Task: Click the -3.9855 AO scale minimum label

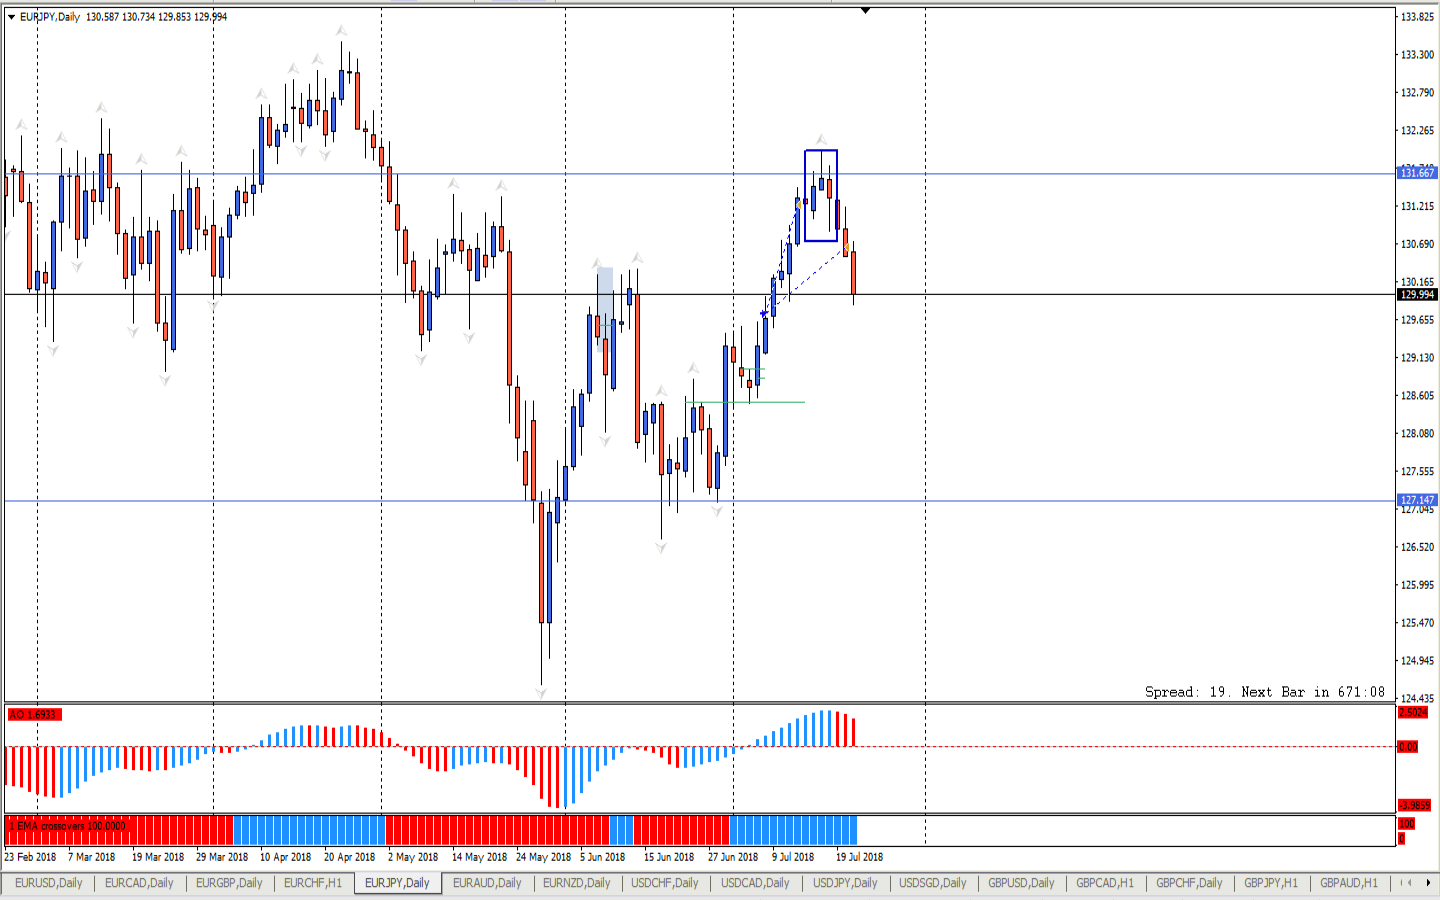Action: [1415, 806]
